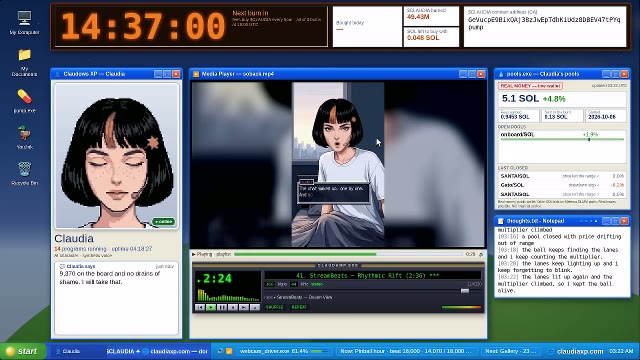Screen dimensions: 640x360
Task: Click the pools.exe water drop icon
Action: [x=501, y=74]
